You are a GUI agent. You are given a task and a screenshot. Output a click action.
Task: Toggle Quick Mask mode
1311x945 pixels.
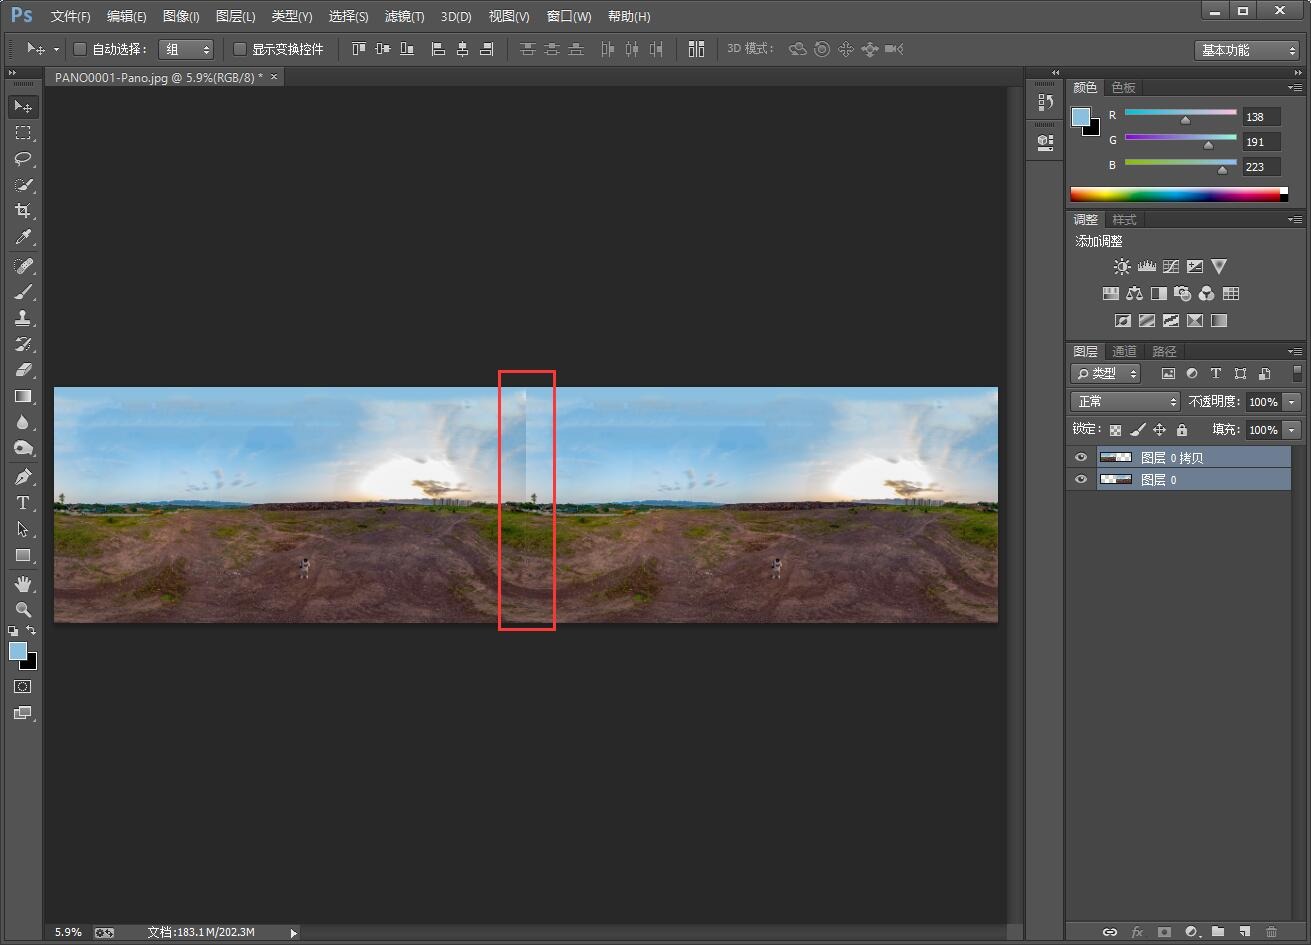(x=23, y=687)
